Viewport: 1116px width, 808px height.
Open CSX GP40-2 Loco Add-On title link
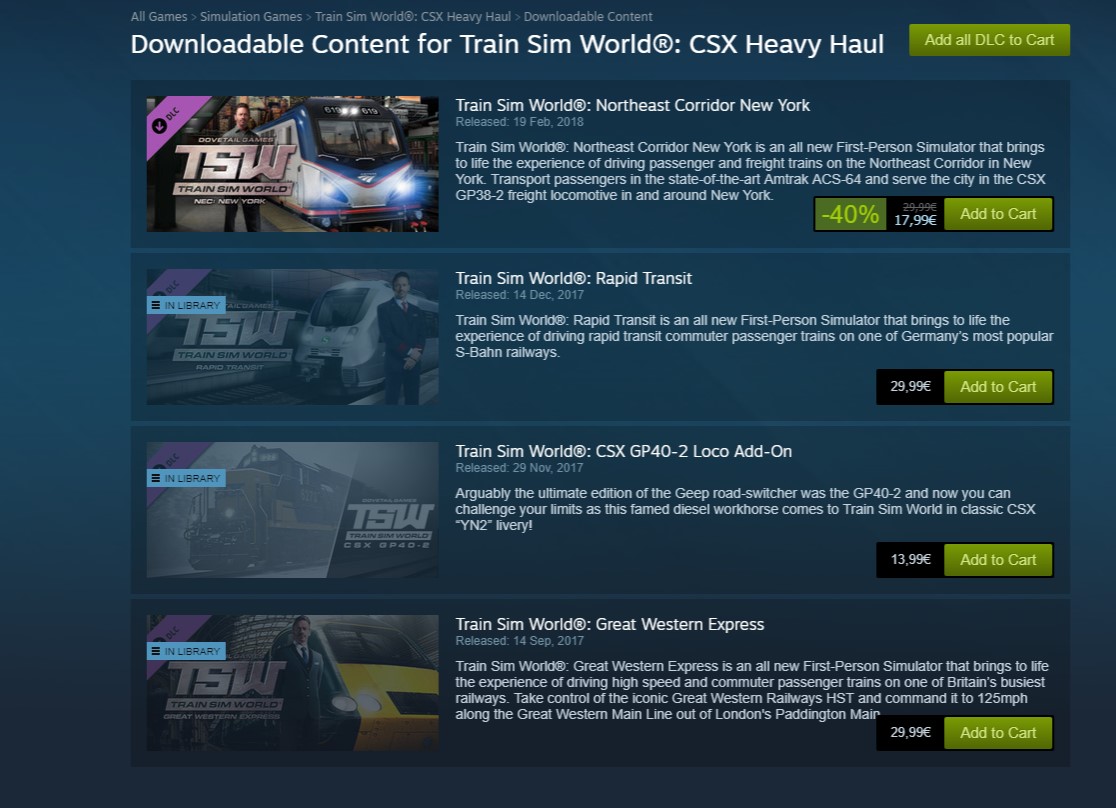(x=623, y=451)
